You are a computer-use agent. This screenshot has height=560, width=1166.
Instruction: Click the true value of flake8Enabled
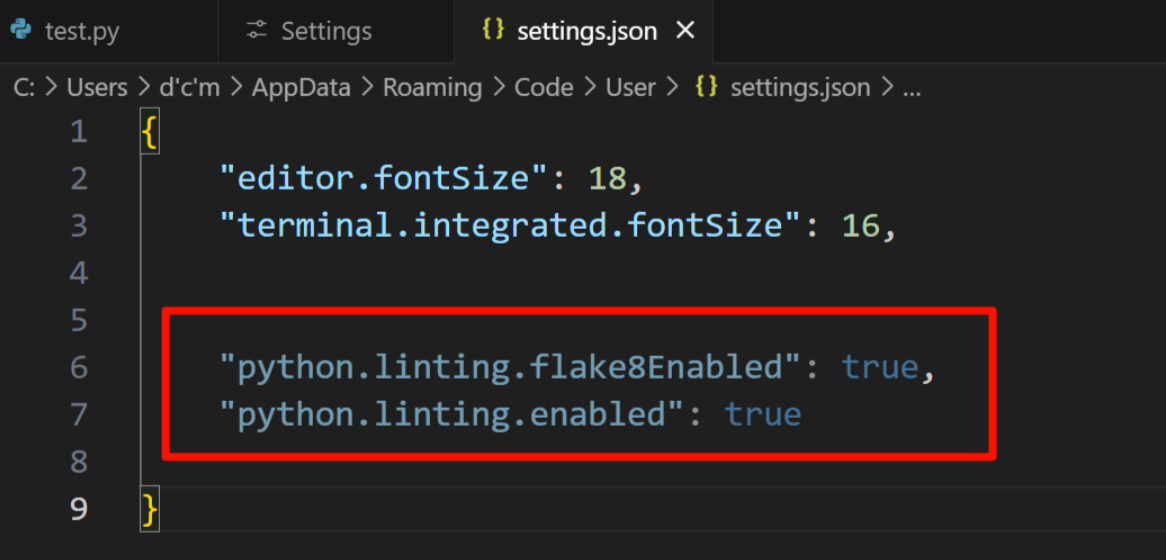tap(880, 368)
